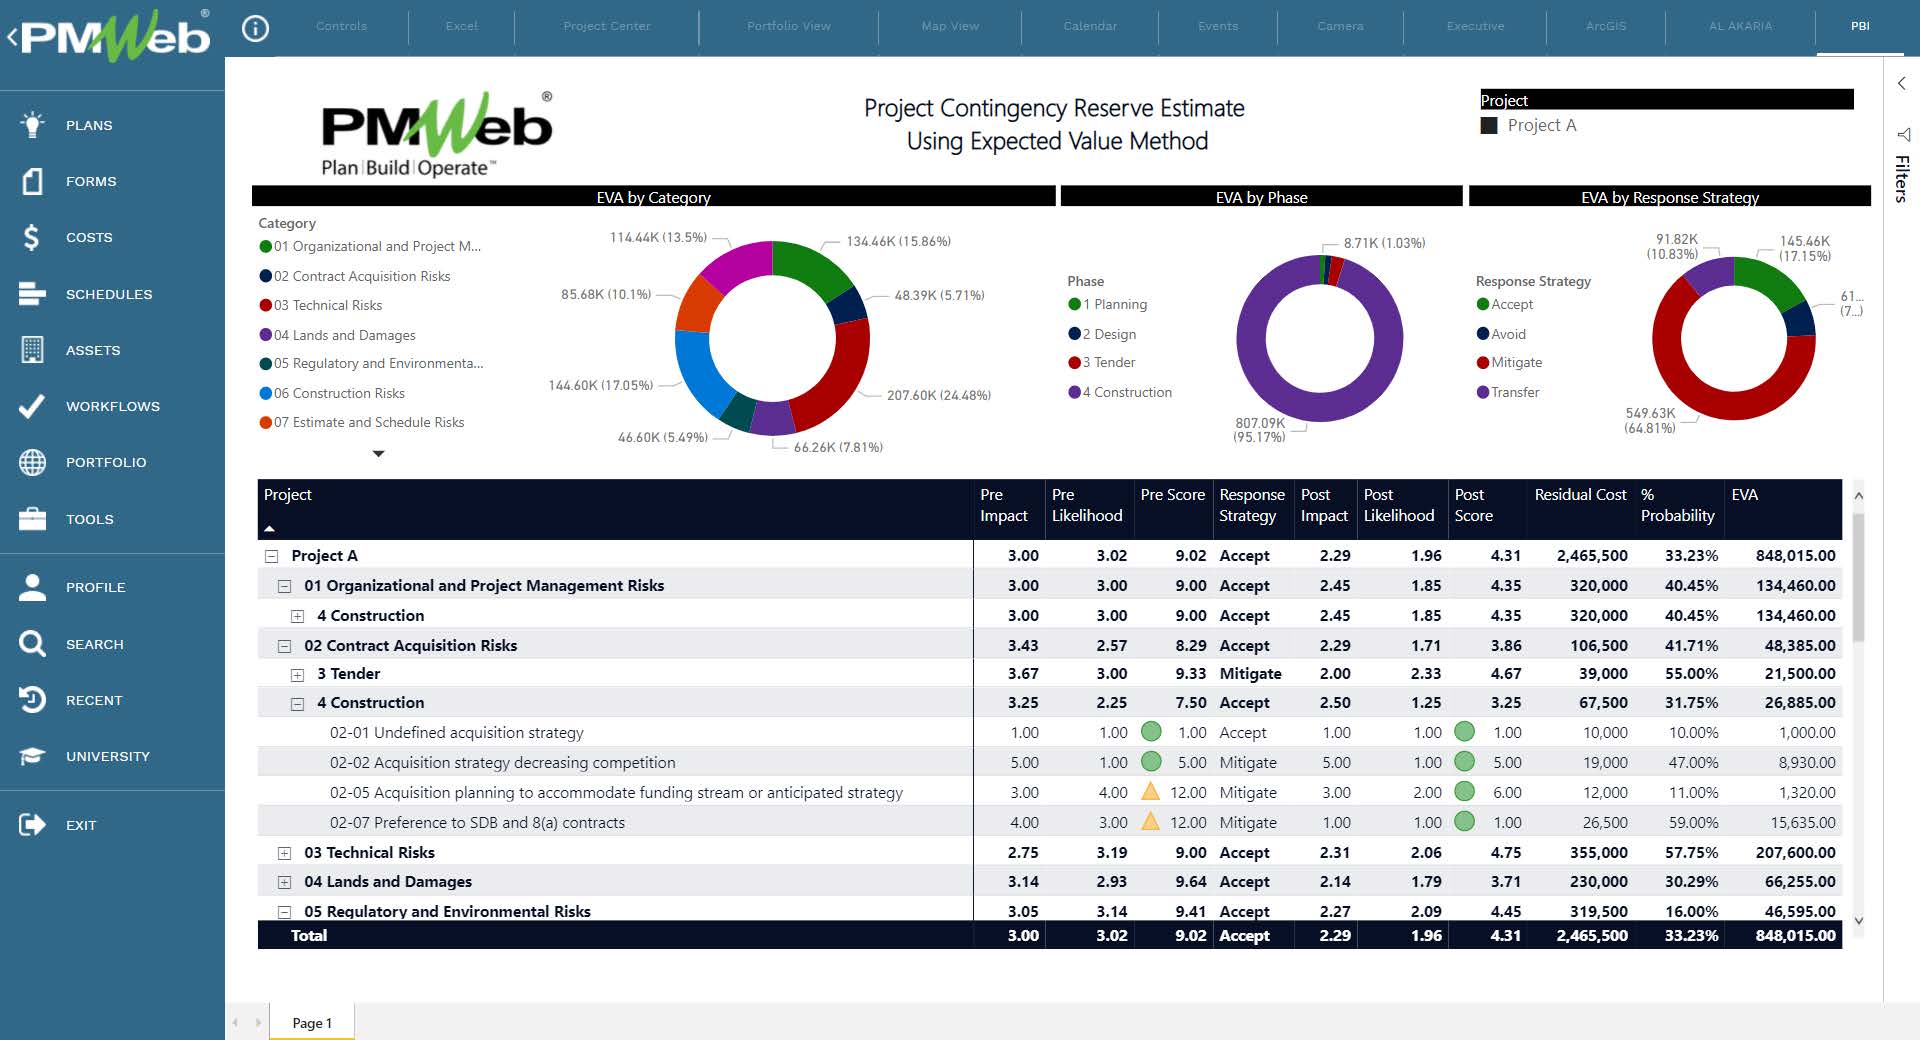Open the Portfolio globe icon
The image size is (1920, 1040).
pyautogui.click(x=32, y=462)
